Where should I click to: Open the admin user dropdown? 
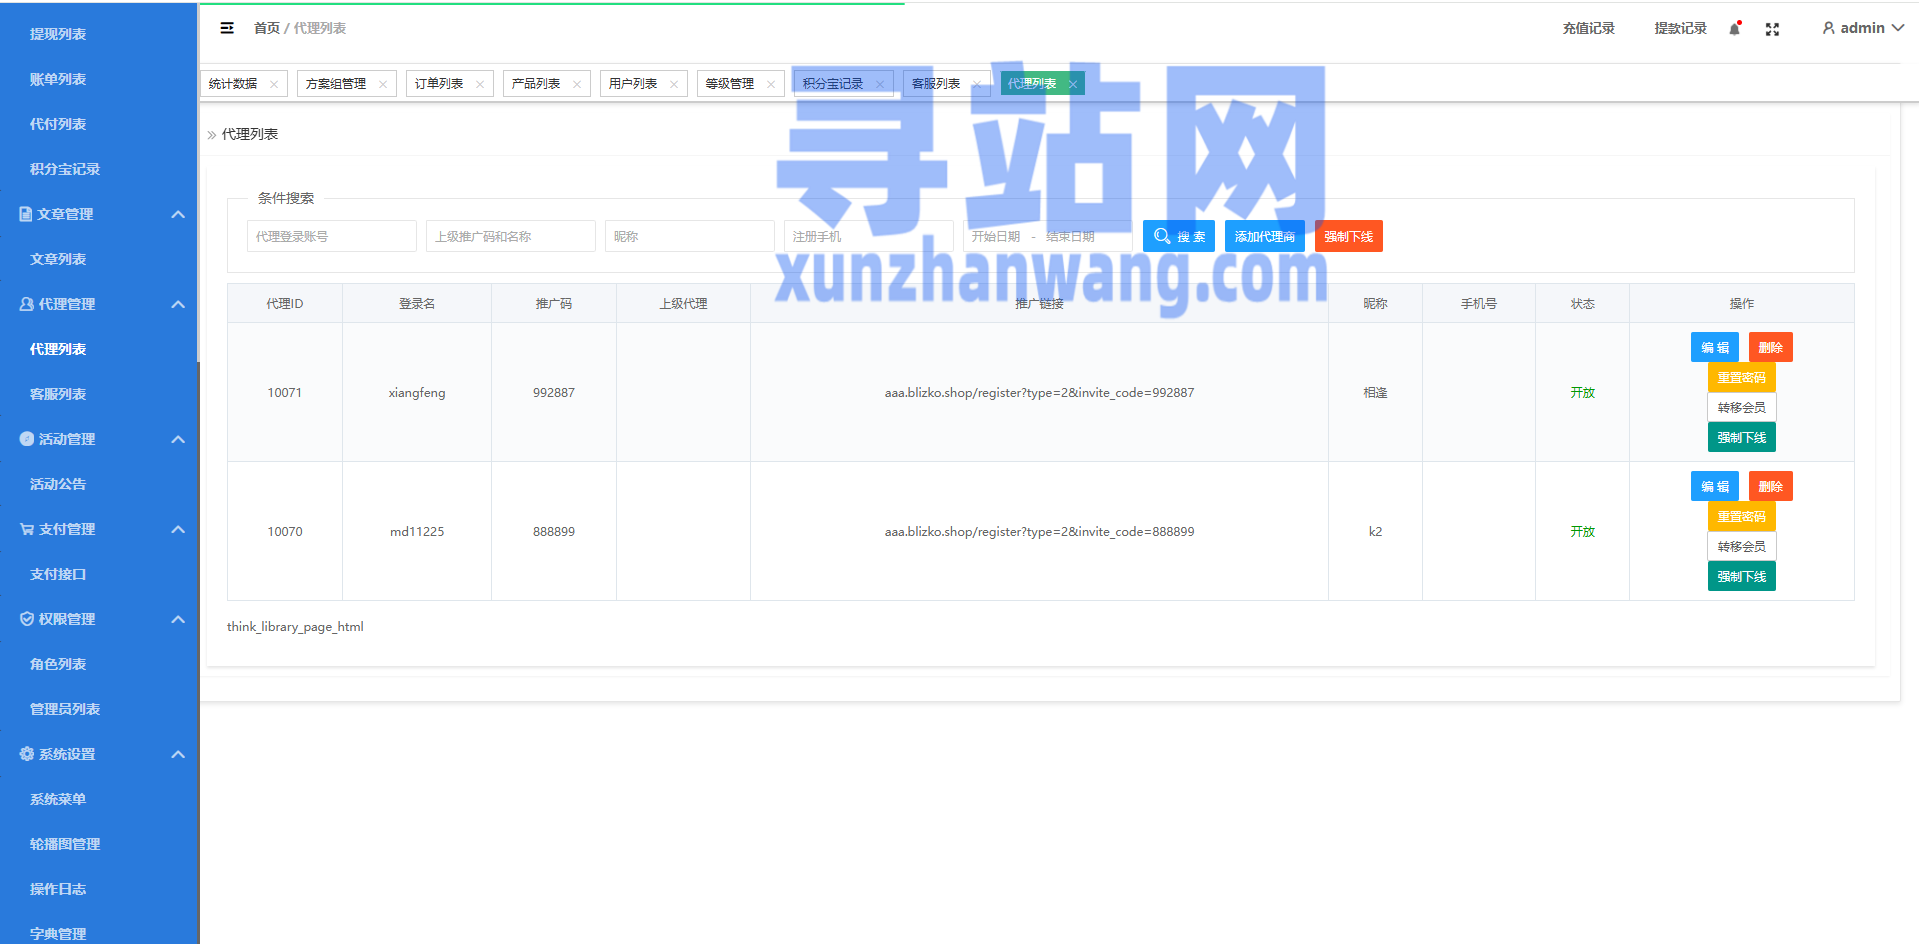1862,28
